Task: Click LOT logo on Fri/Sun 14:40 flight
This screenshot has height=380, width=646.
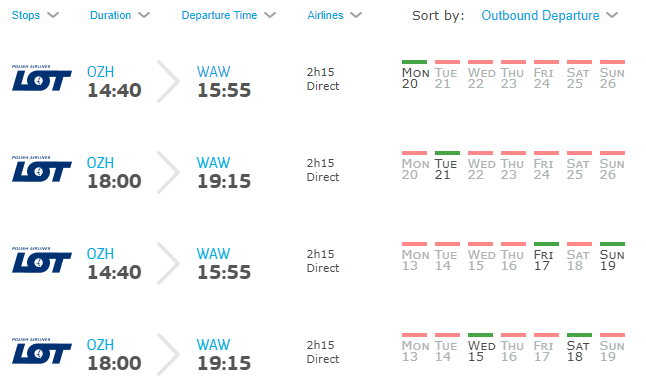Action: coord(42,260)
